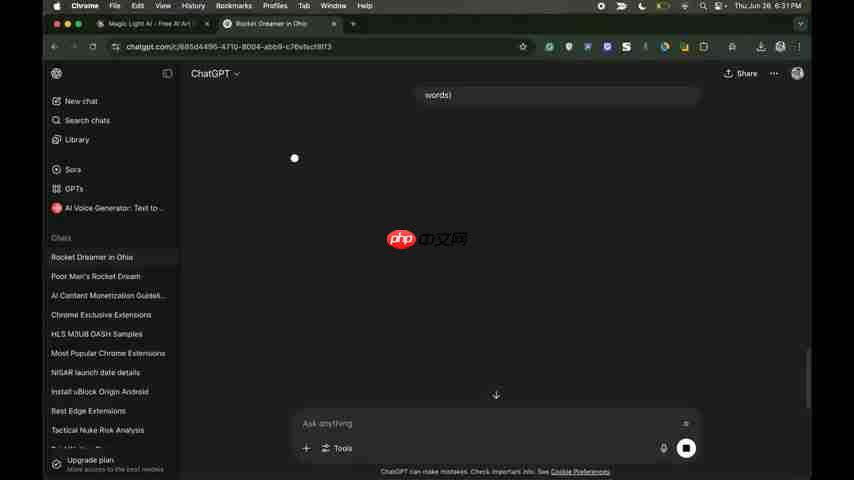
Task: Open the Tools menu in composer
Action: 337,448
